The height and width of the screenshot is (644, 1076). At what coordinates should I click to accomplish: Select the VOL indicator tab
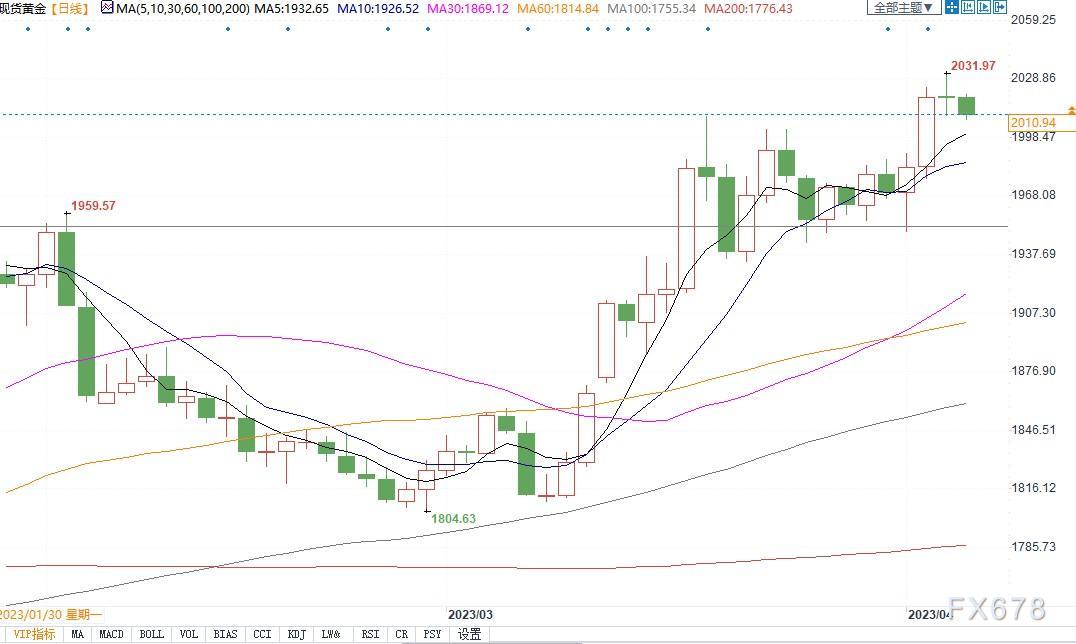(189, 634)
